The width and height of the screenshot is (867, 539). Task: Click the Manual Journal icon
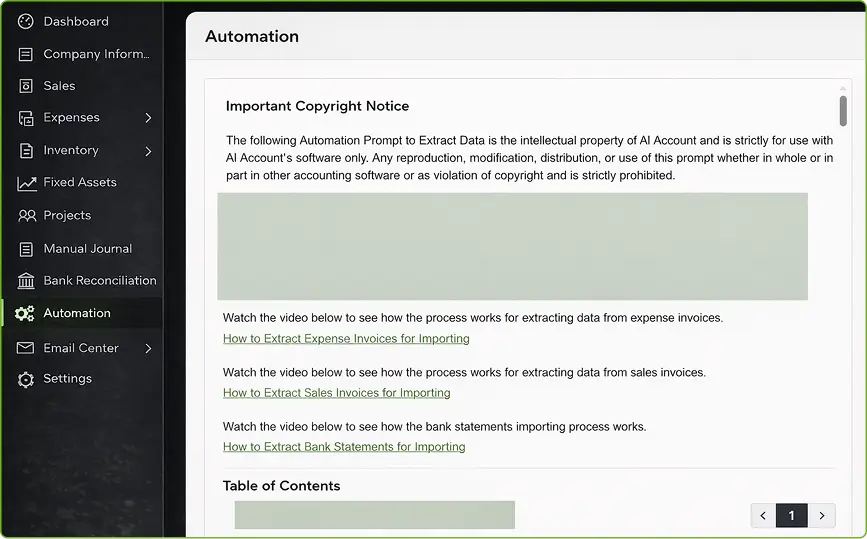(x=26, y=249)
